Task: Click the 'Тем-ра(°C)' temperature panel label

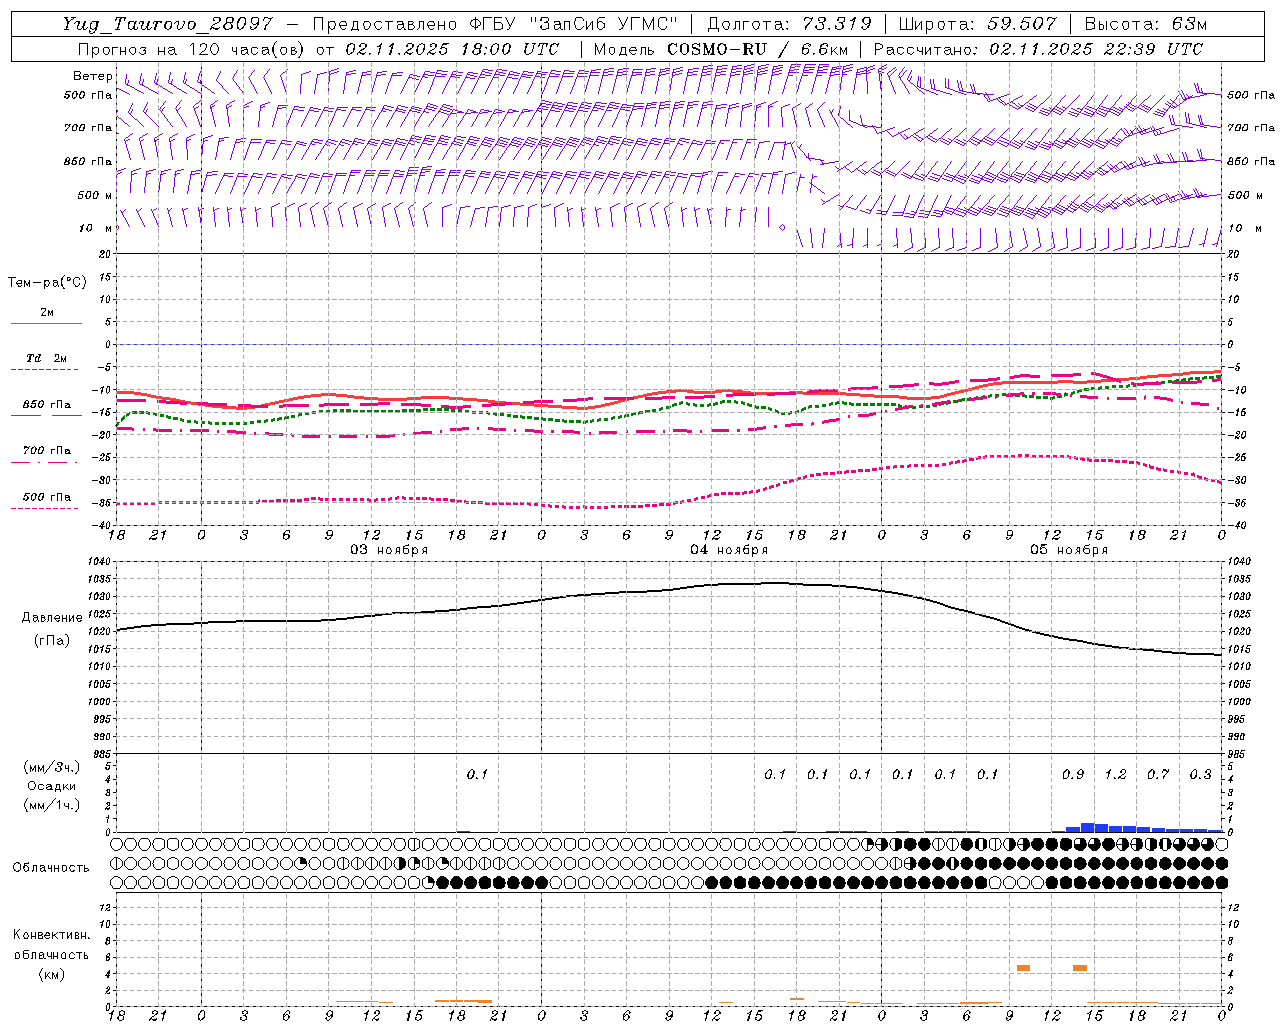Action: click(x=47, y=283)
